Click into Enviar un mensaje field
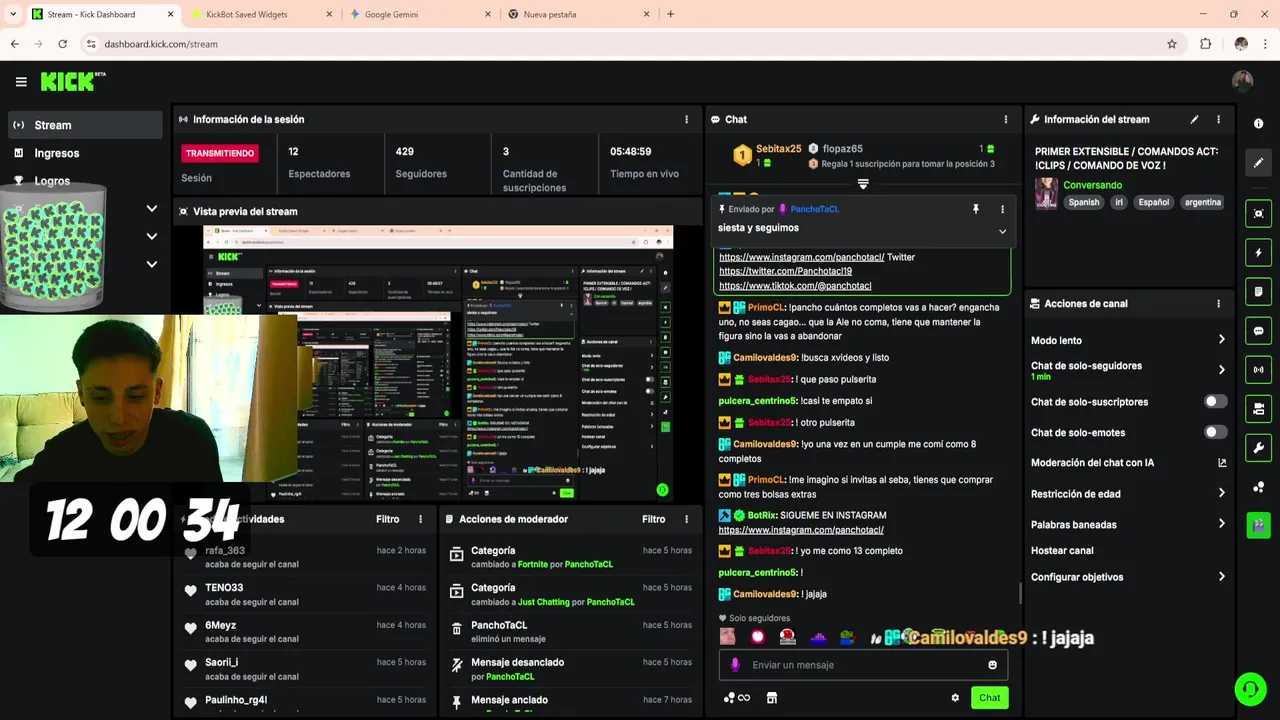 click(x=863, y=665)
